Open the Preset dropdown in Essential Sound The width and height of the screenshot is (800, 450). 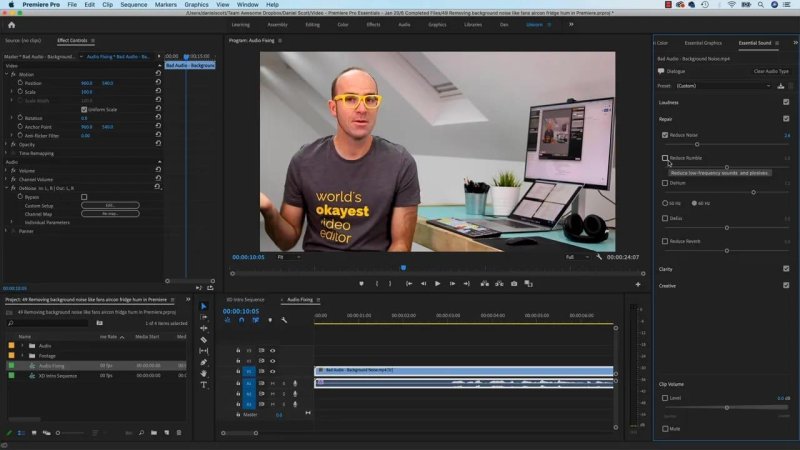[x=723, y=86]
